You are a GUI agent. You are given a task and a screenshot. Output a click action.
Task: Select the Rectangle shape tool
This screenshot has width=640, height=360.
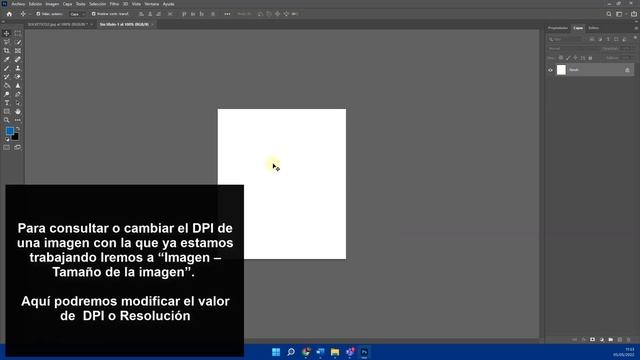click(x=7, y=111)
